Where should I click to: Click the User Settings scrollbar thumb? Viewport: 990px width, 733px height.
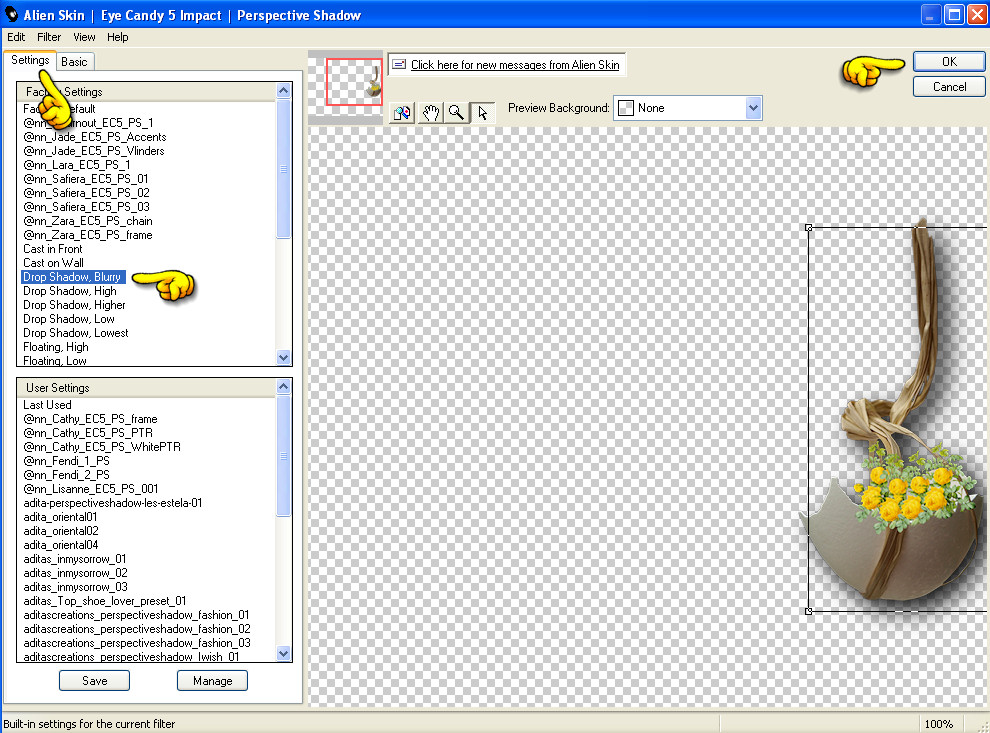(283, 456)
